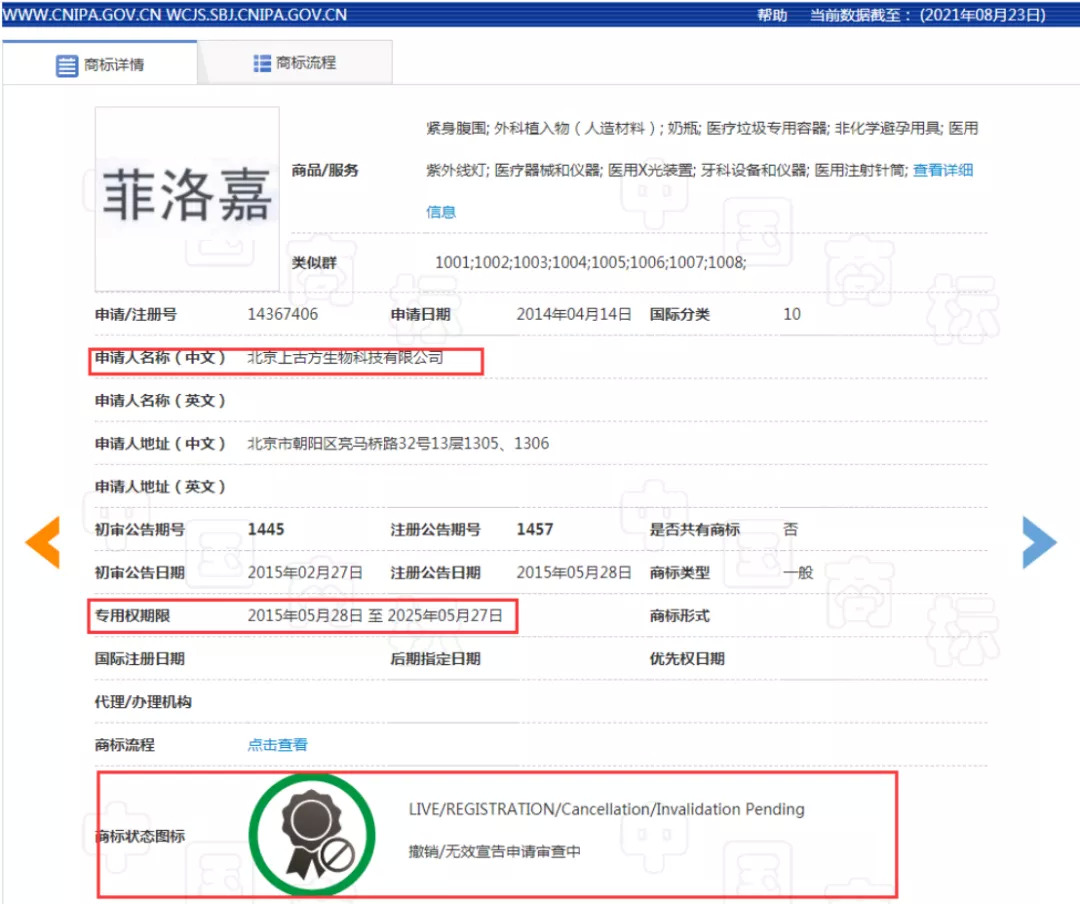
Task: Click the similar group codes starting 1001
Action: point(590,262)
